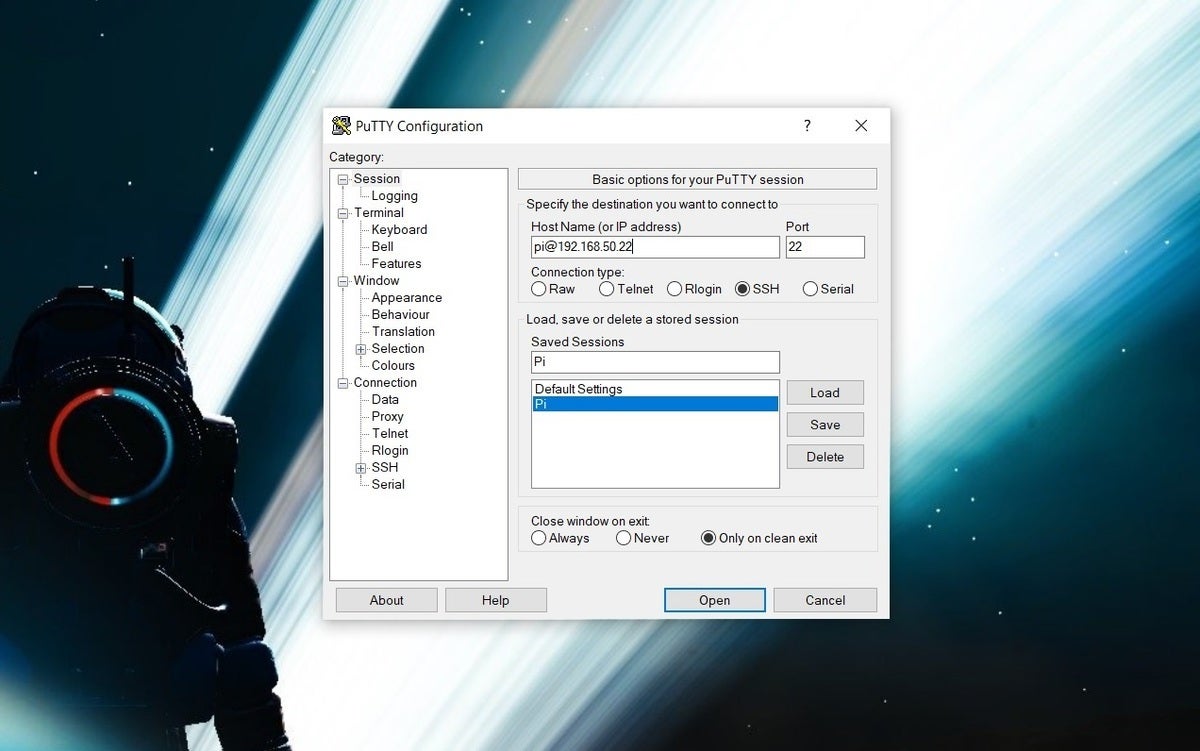Image resolution: width=1200 pixels, height=751 pixels.
Task: Open the Selection category
Action: [x=398, y=349]
